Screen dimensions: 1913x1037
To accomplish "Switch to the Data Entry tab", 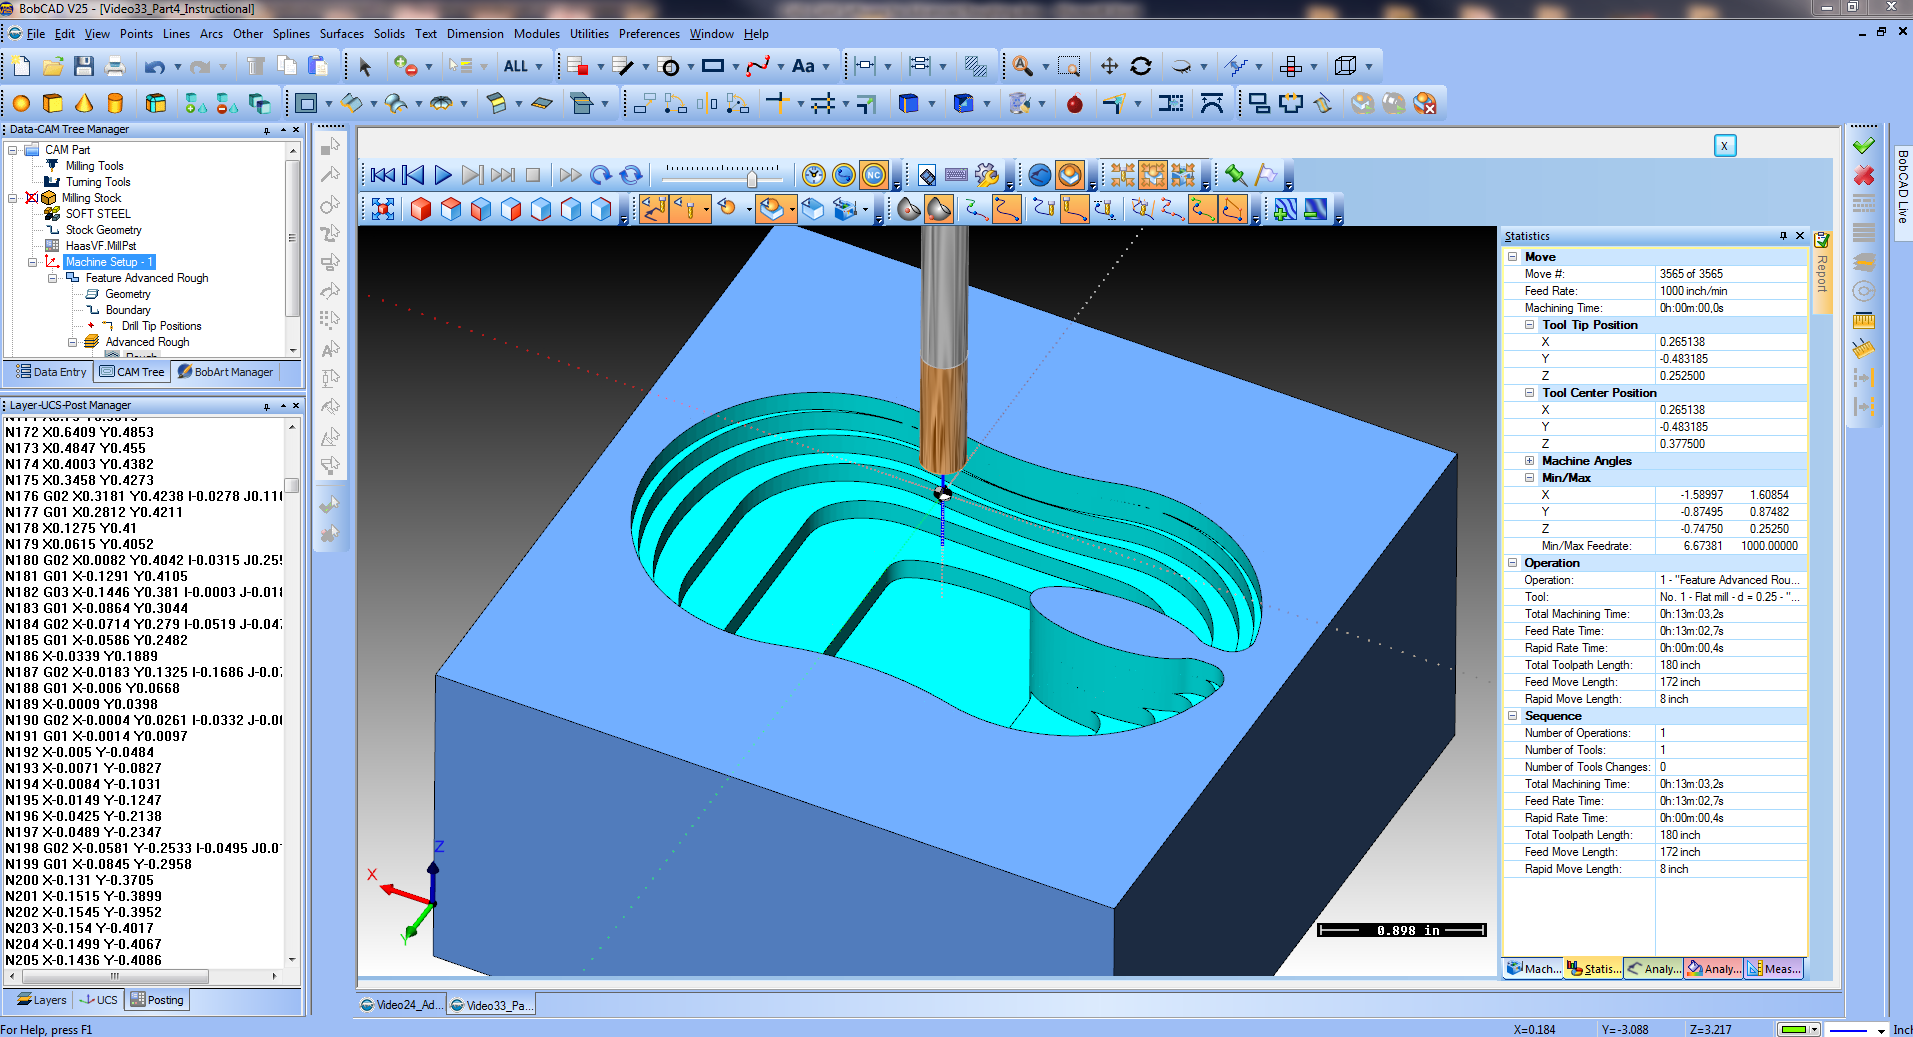I will (x=51, y=372).
